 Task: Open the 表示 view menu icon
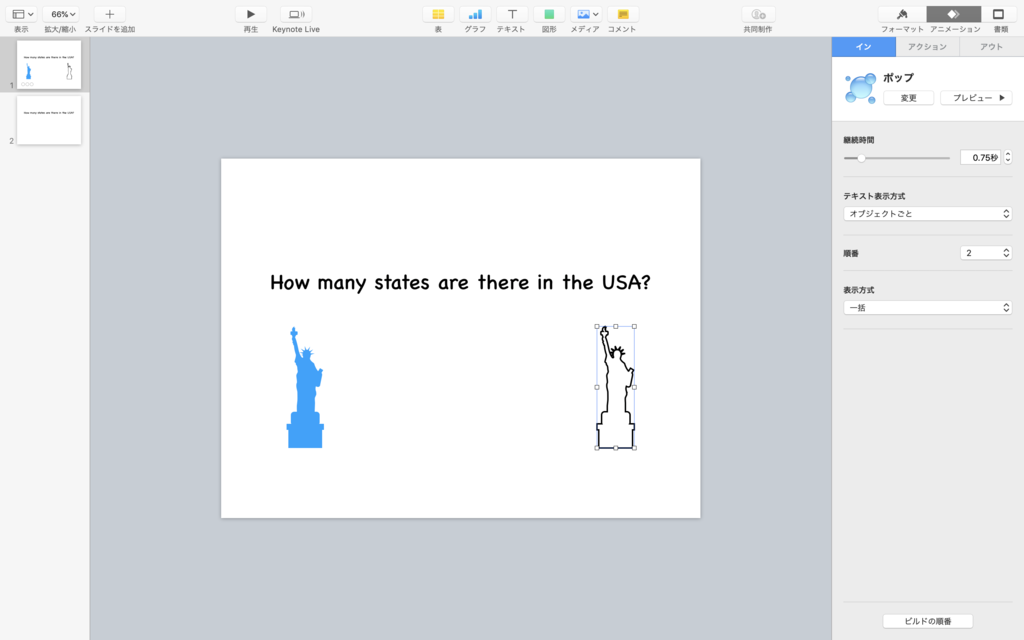[x=22, y=14]
